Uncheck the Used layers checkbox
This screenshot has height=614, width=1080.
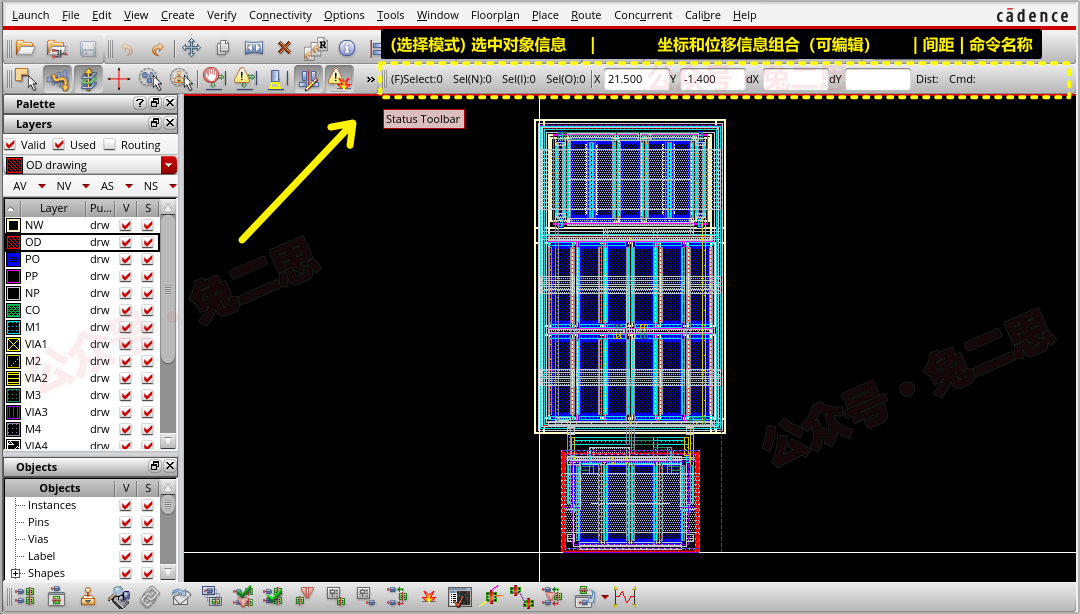tap(59, 145)
